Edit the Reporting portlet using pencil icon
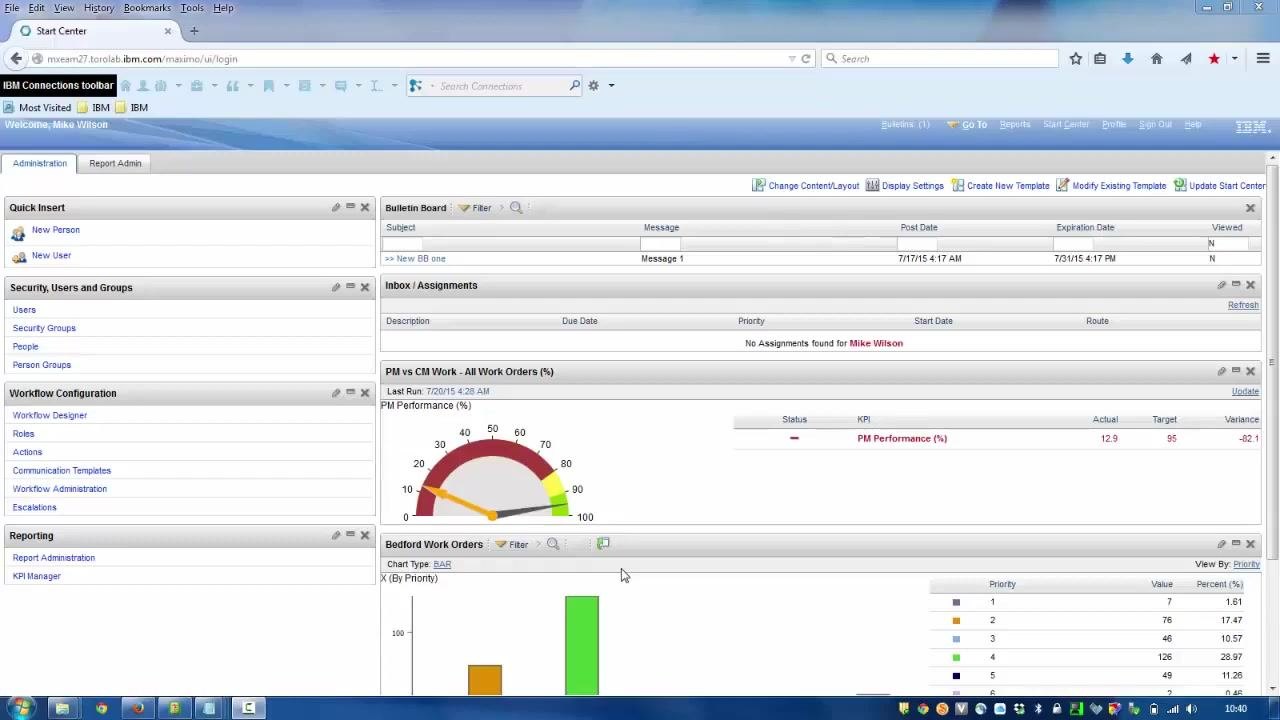The width and height of the screenshot is (1280, 720). pyautogui.click(x=336, y=535)
